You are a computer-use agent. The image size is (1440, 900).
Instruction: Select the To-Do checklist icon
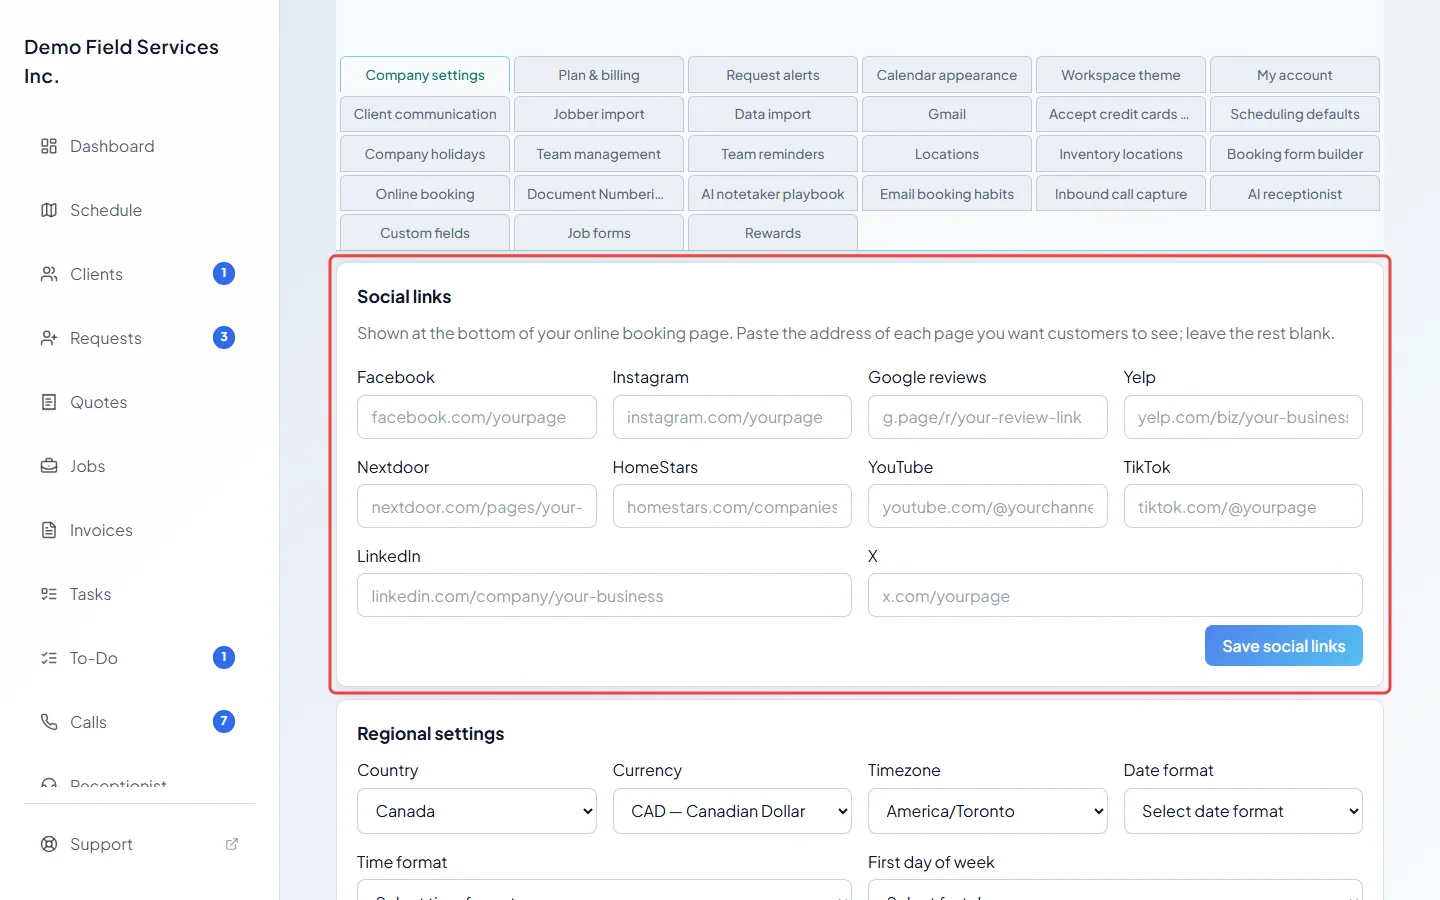pyautogui.click(x=49, y=658)
